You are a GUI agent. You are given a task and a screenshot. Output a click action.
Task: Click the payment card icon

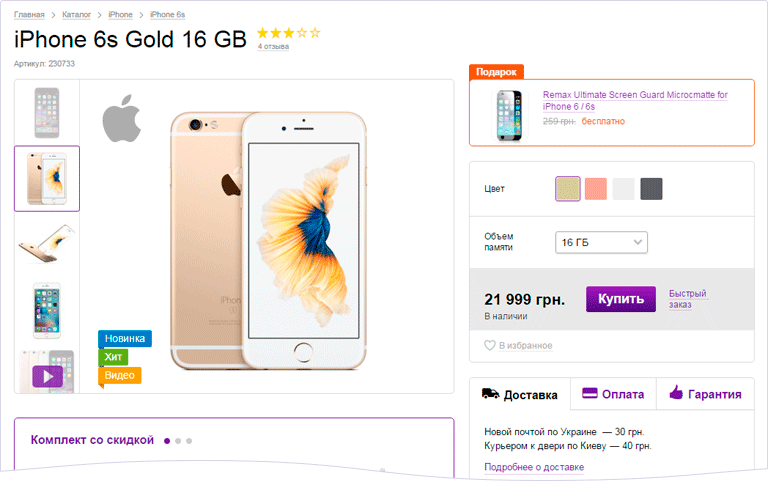590,394
